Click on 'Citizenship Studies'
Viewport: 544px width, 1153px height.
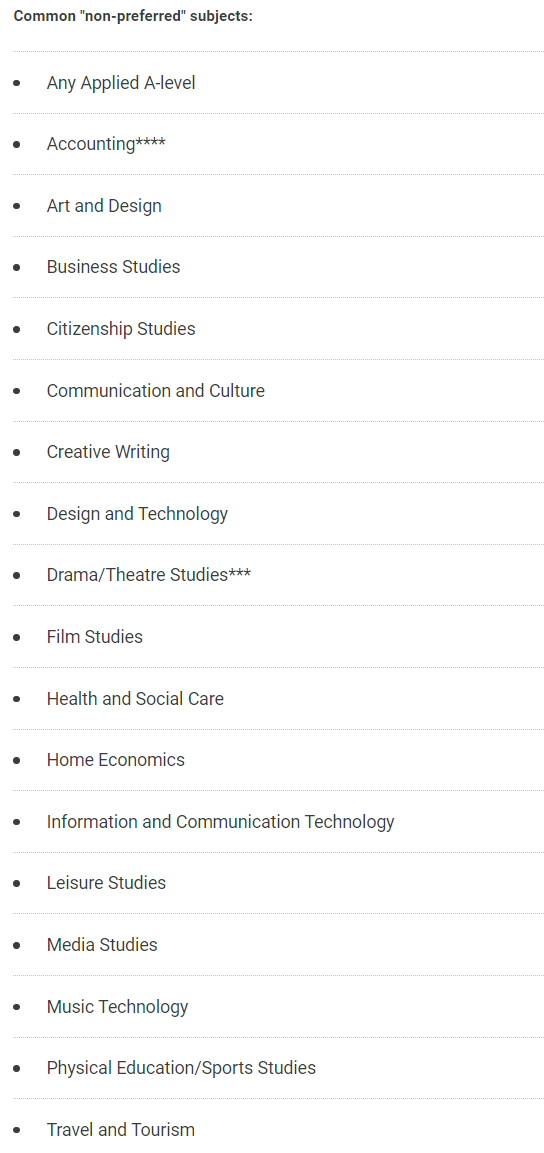pyautogui.click(x=121, y=329)
